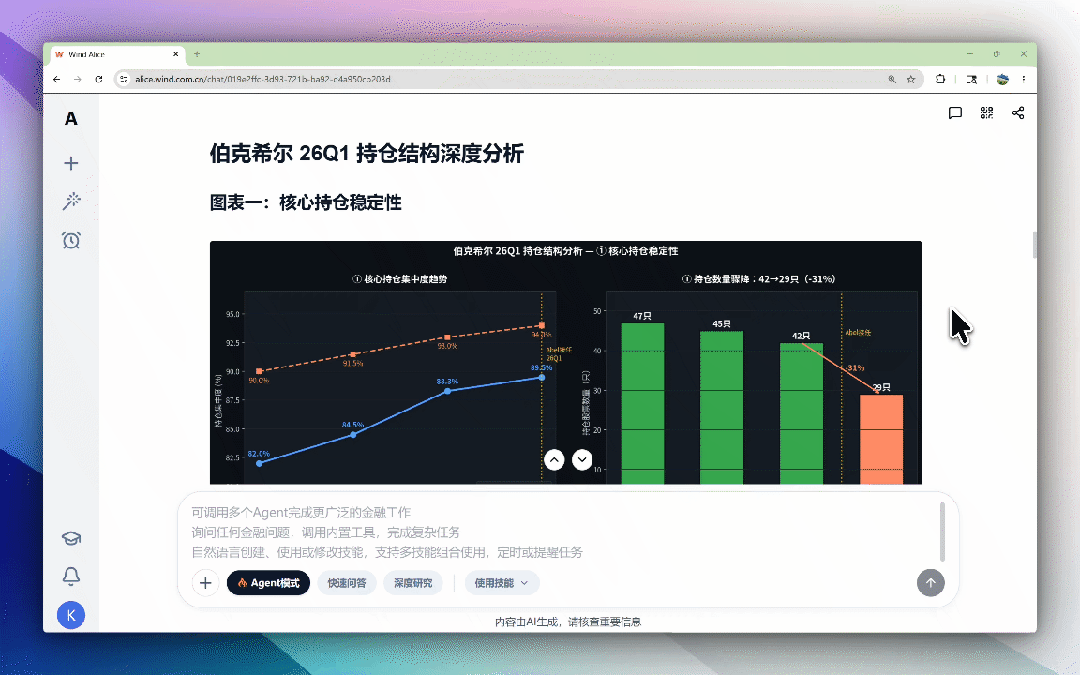Open a new browser tab
This screenshot has width=1080, height=675.
197,54
